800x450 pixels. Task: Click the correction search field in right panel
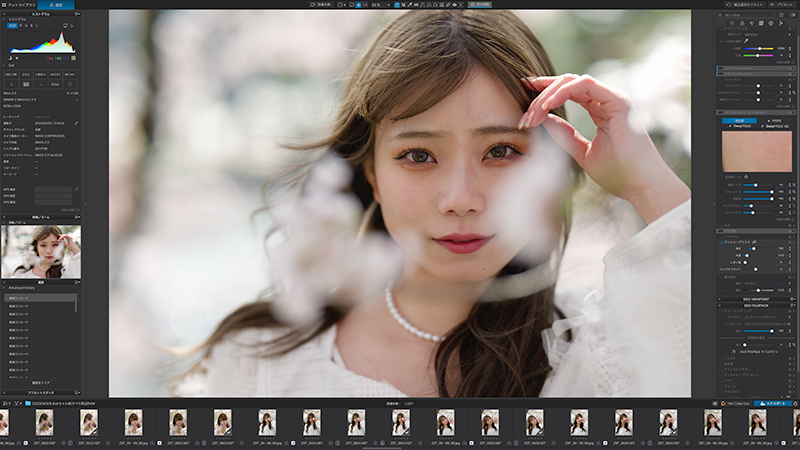click(x=747, y=15)
